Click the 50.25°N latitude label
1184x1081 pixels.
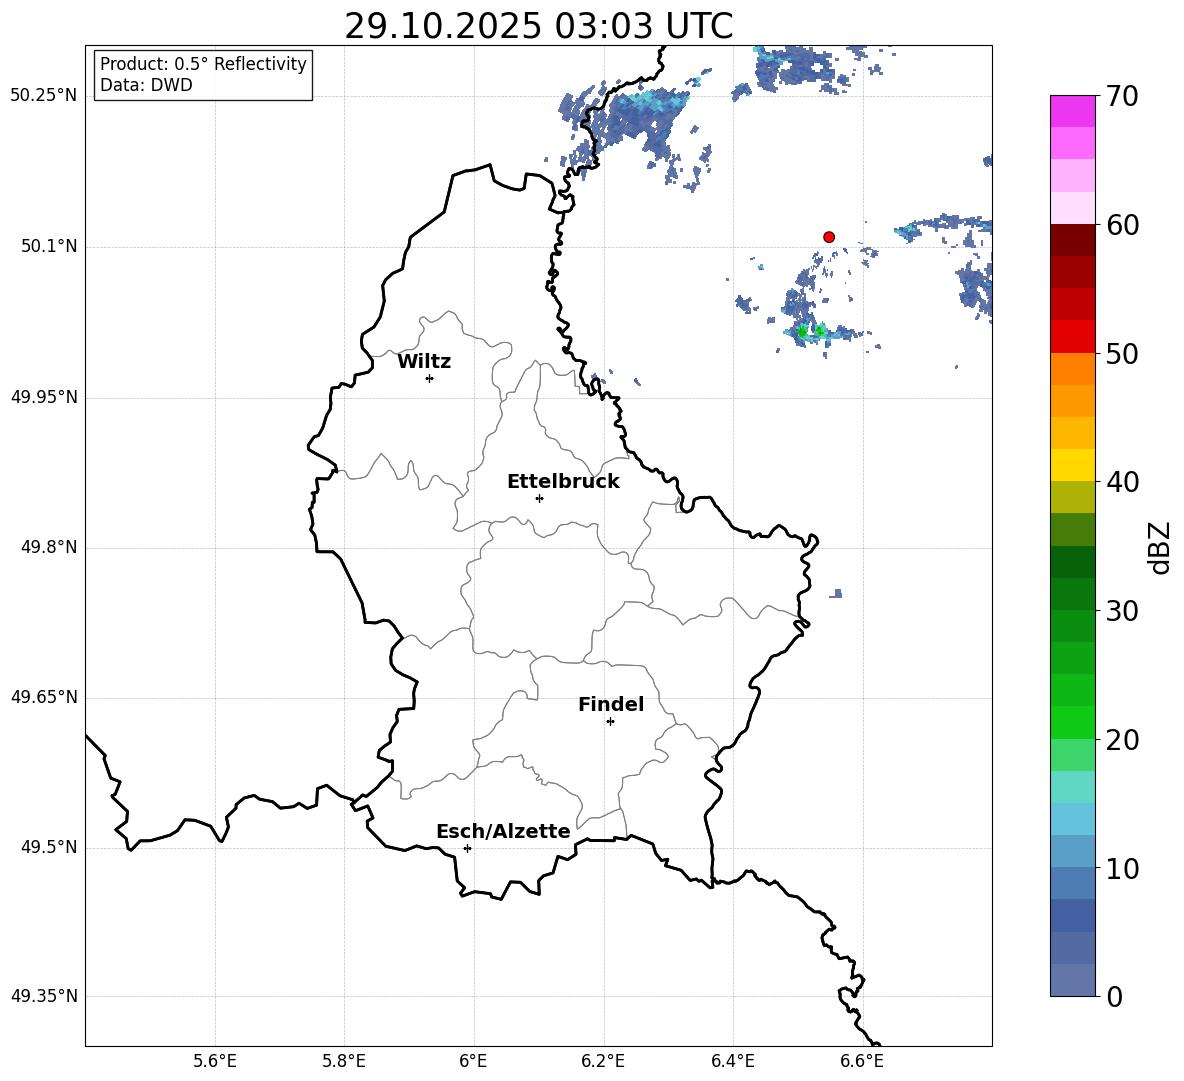coord(44,96)
